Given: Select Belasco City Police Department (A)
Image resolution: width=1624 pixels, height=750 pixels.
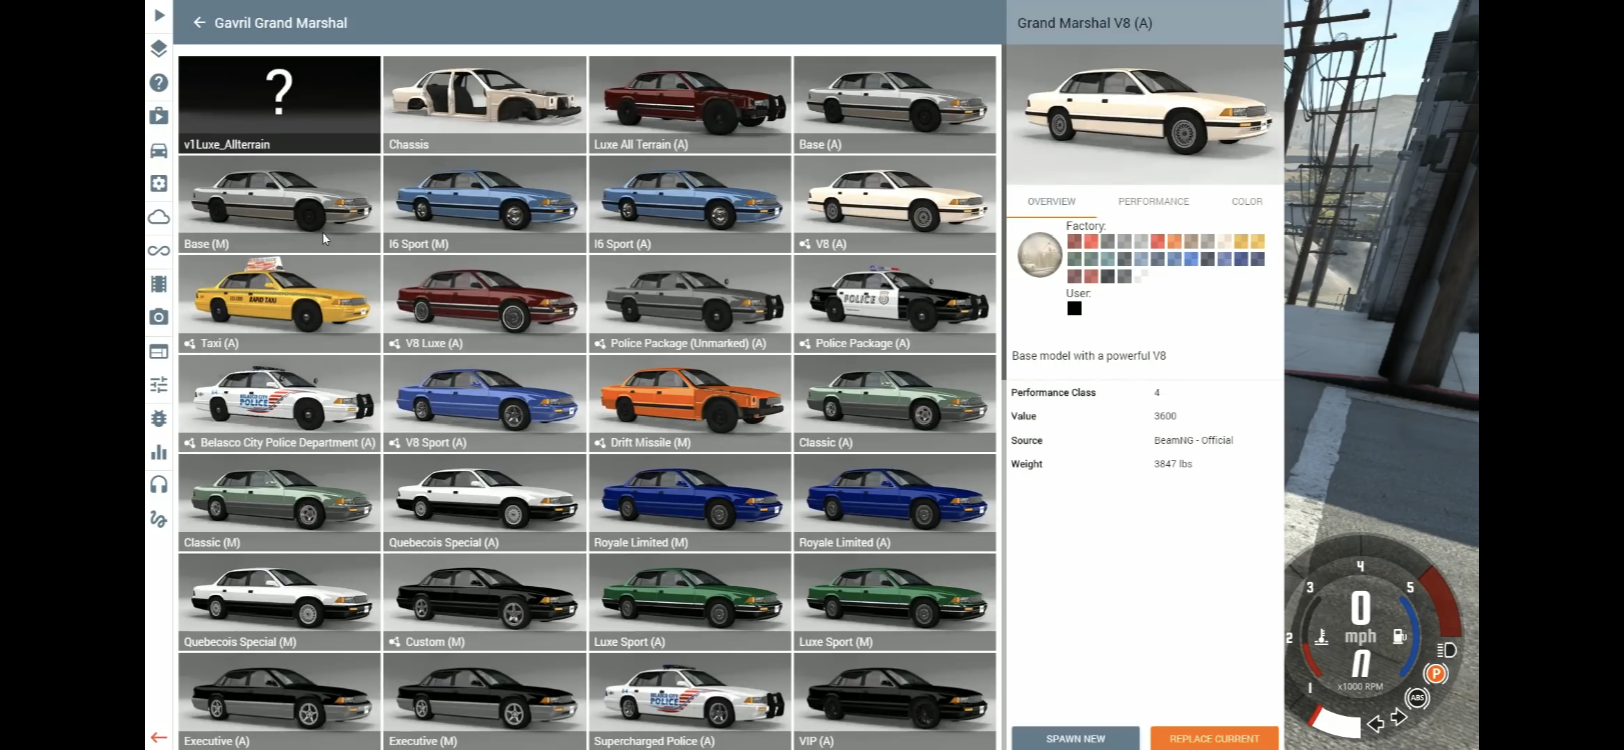Looking at the screenshot, I should tap(279, 403).
